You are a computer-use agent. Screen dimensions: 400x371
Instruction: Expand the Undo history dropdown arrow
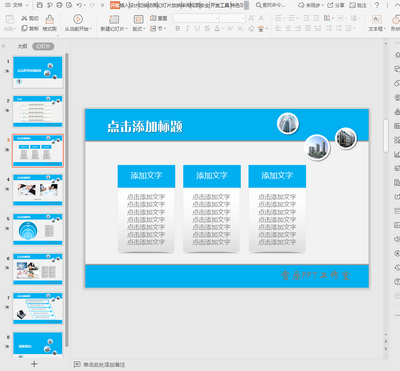[85, 5]
